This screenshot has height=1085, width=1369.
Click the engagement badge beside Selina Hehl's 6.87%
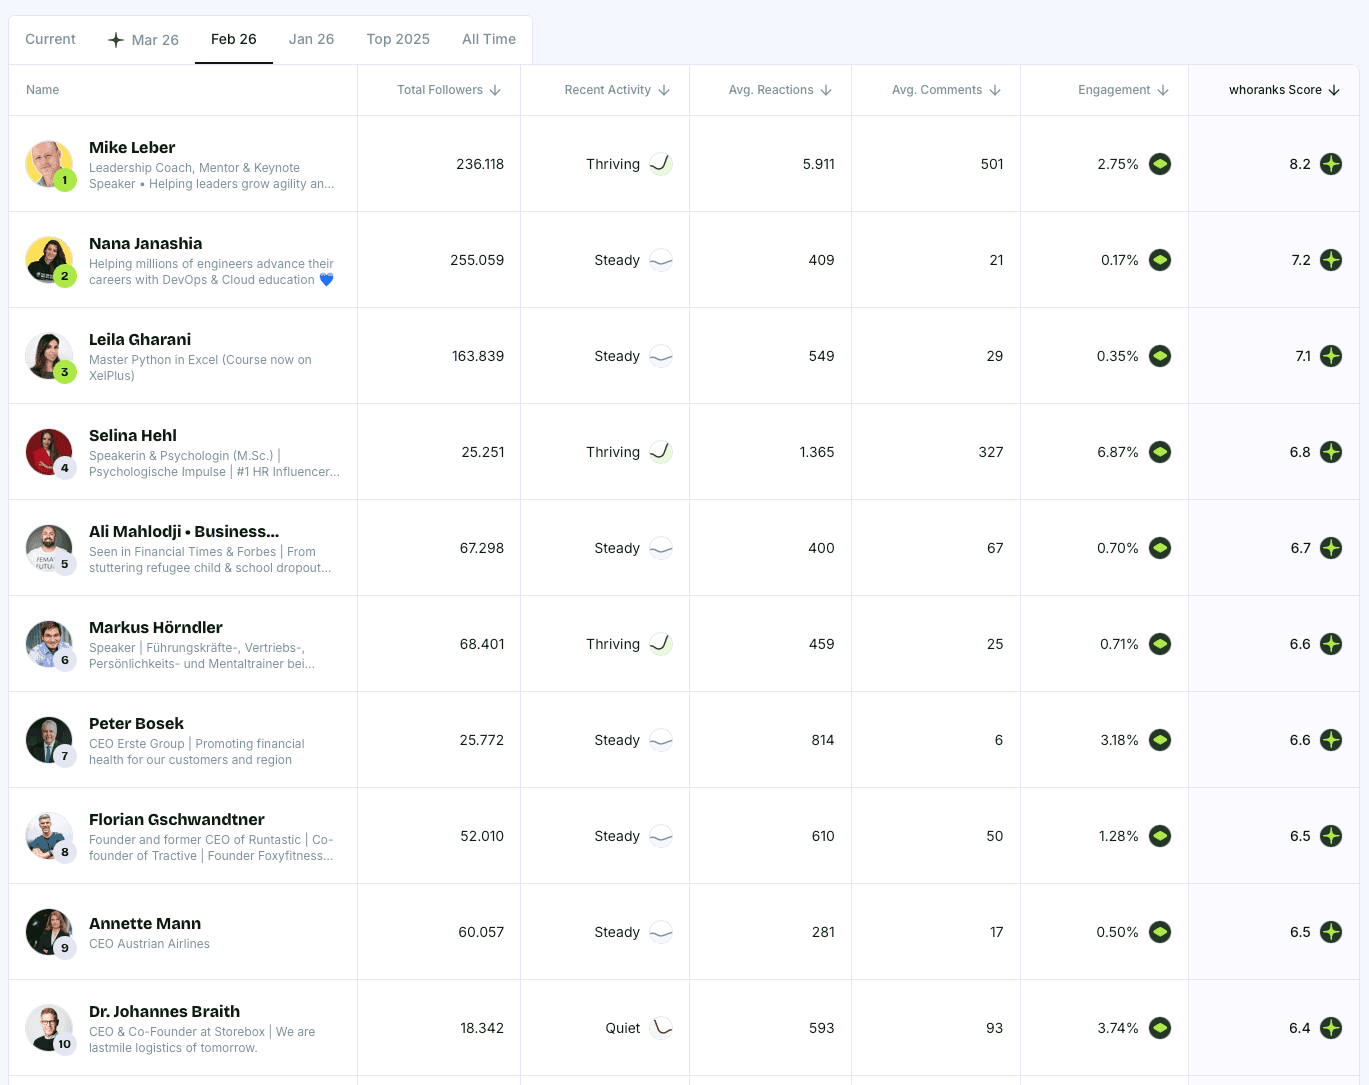pos(1160,451)
